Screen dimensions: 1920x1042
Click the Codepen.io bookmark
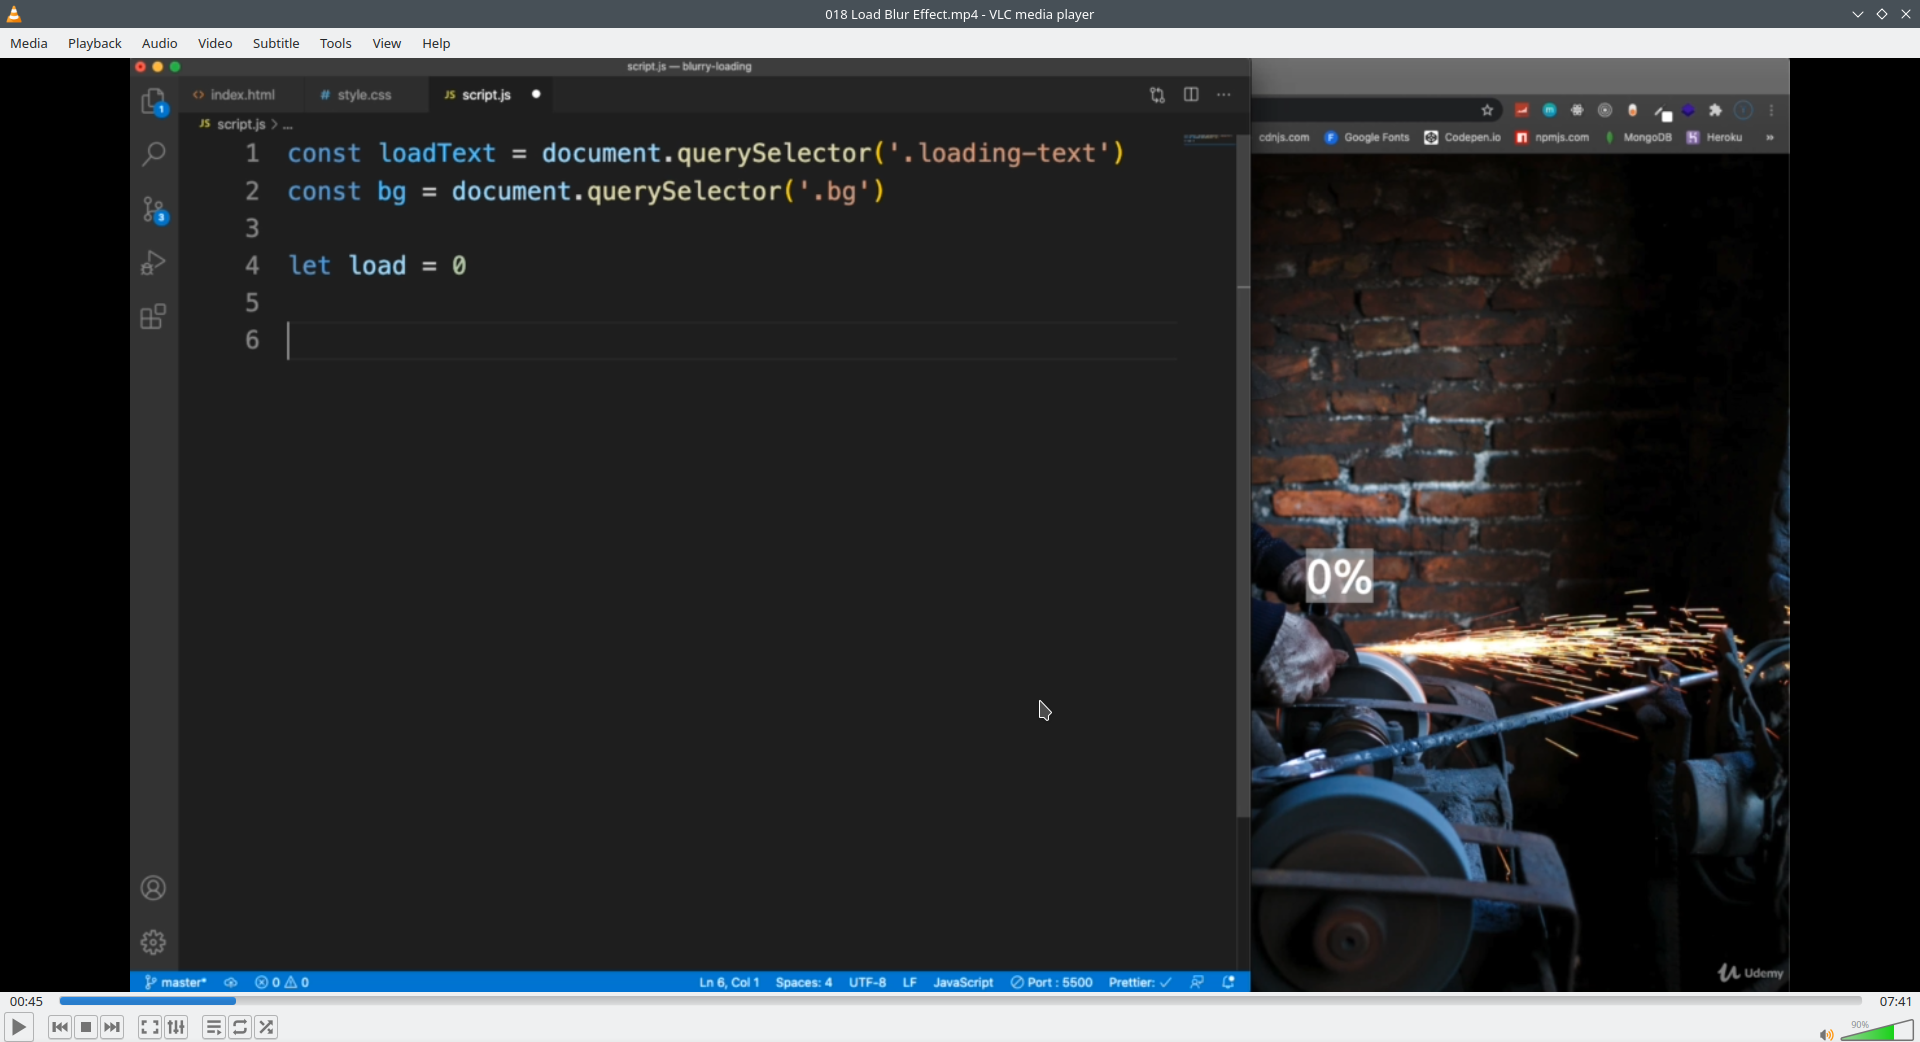(1463, 138)
